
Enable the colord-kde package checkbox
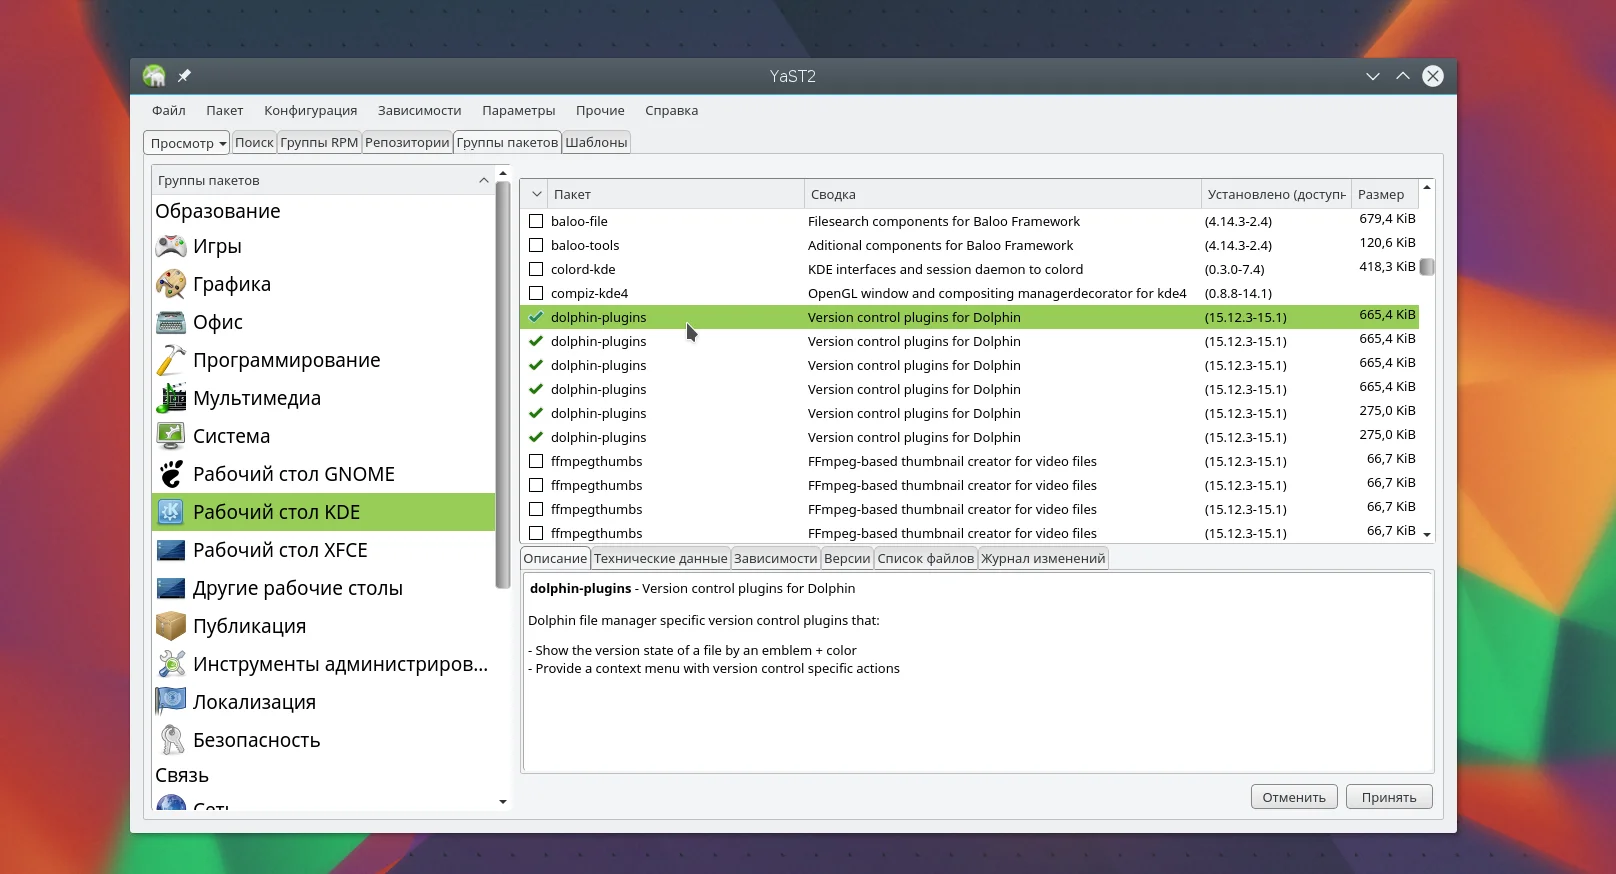click(536, 269)
